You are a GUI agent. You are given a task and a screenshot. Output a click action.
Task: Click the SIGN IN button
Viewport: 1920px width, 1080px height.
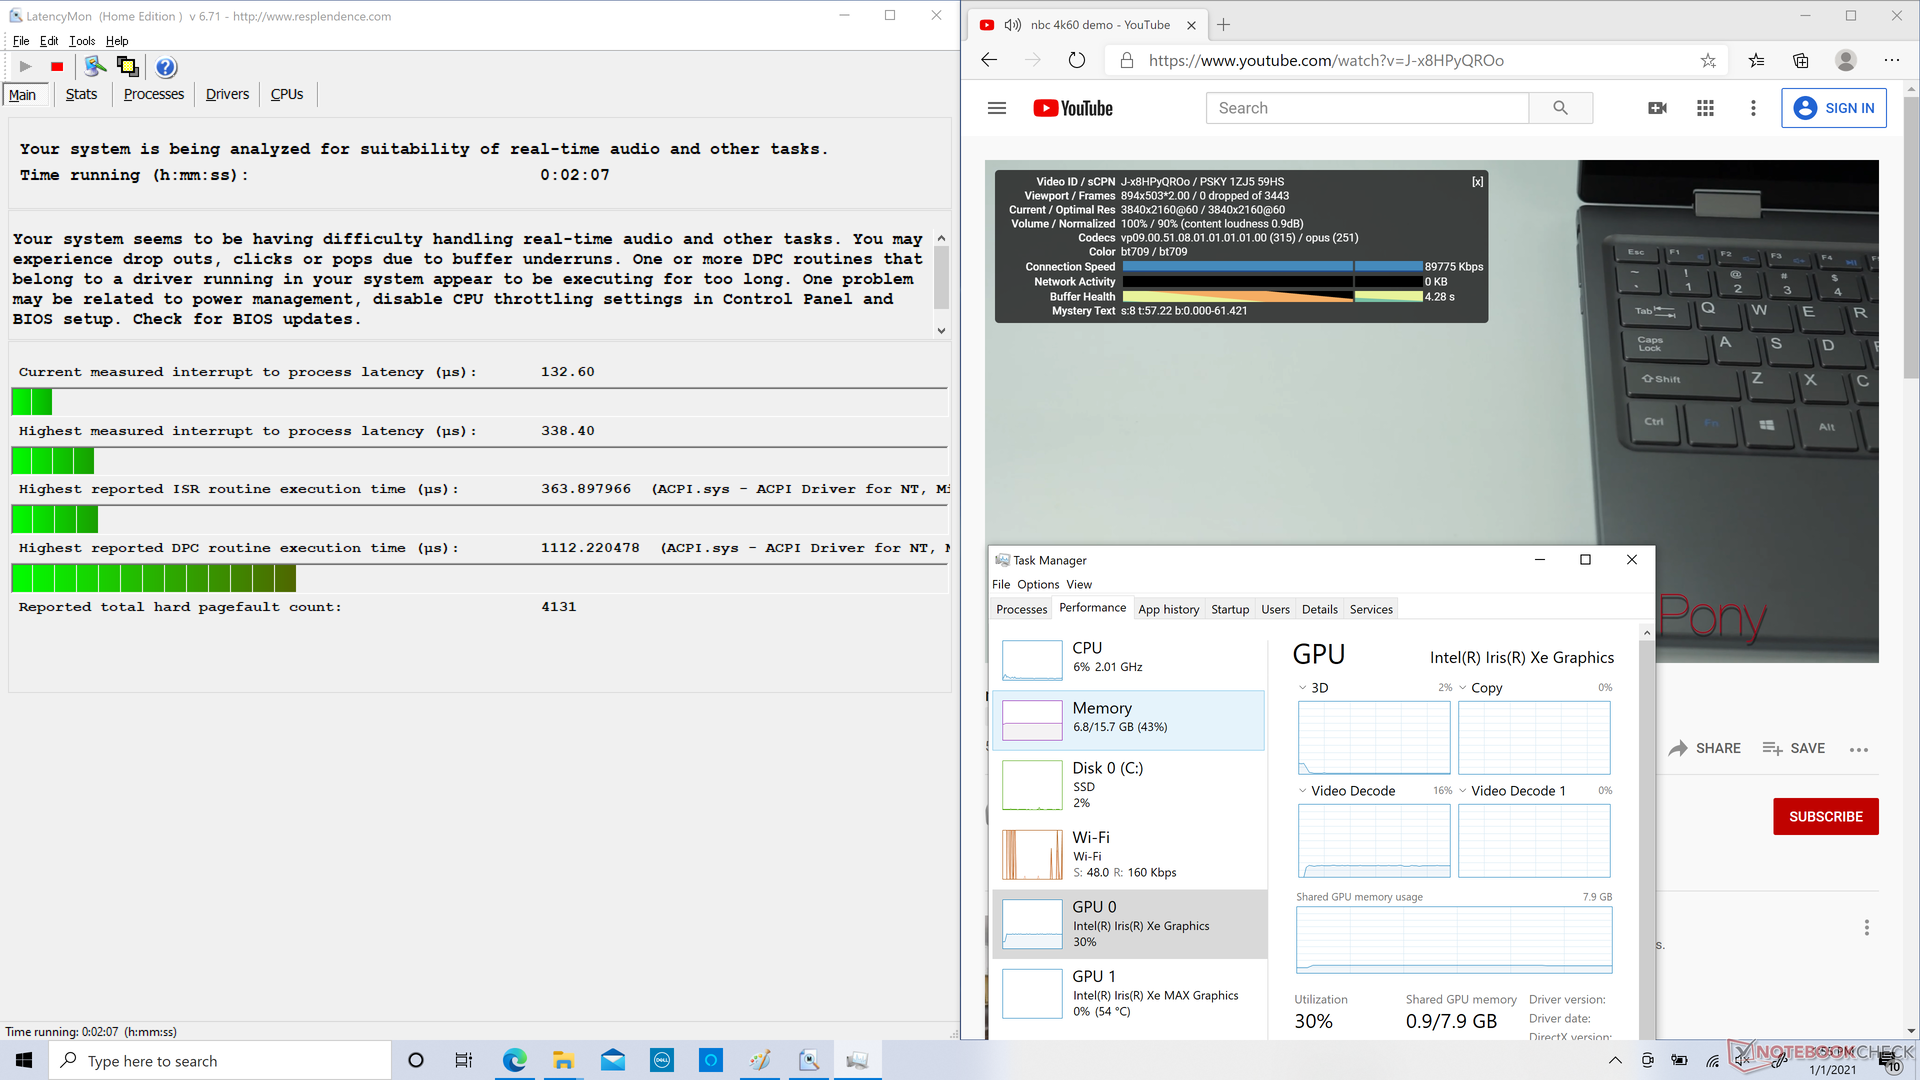tap(1833, 108)
